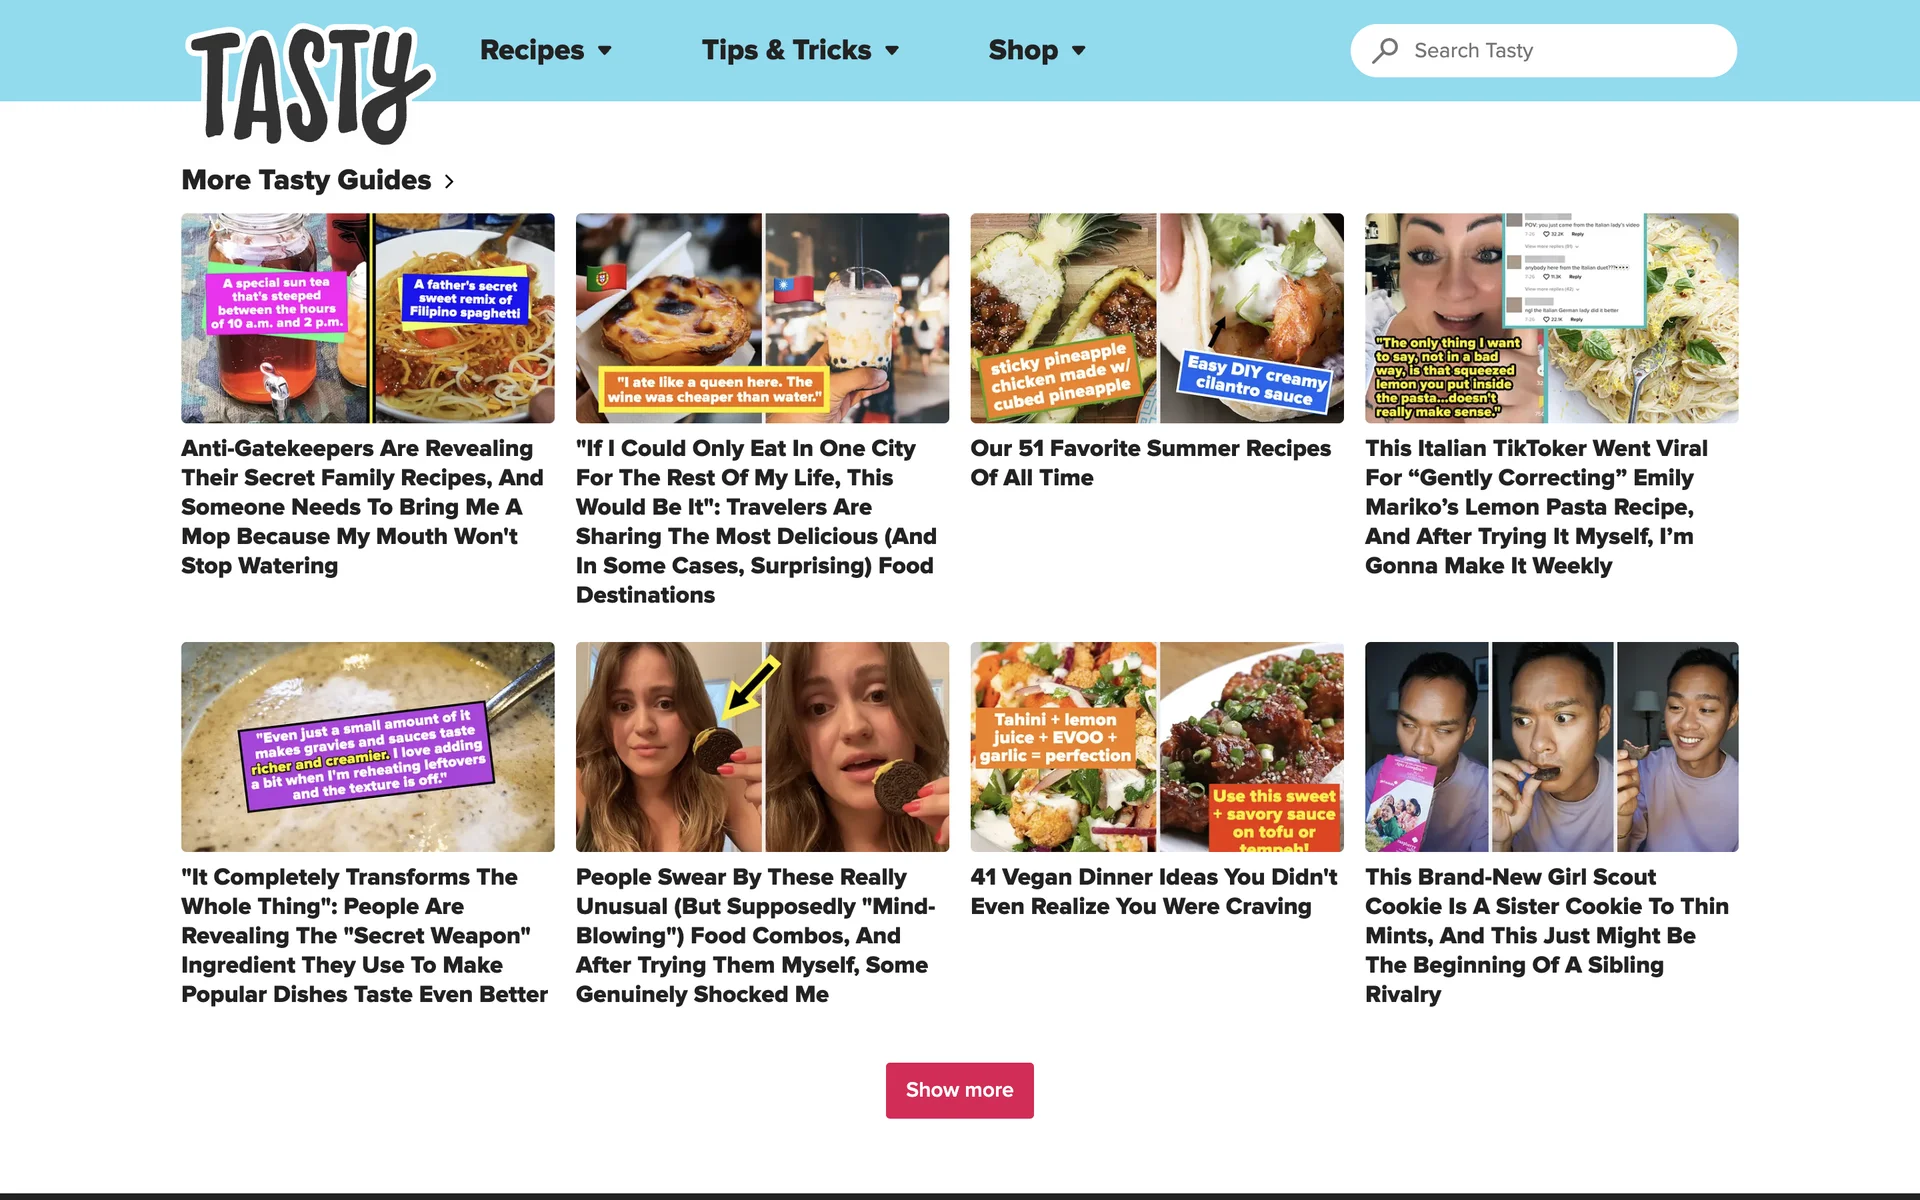The width and height of the screenshot is (1920, 1200).
Task: Click the Tasty logo
Action: coord(310,85)
